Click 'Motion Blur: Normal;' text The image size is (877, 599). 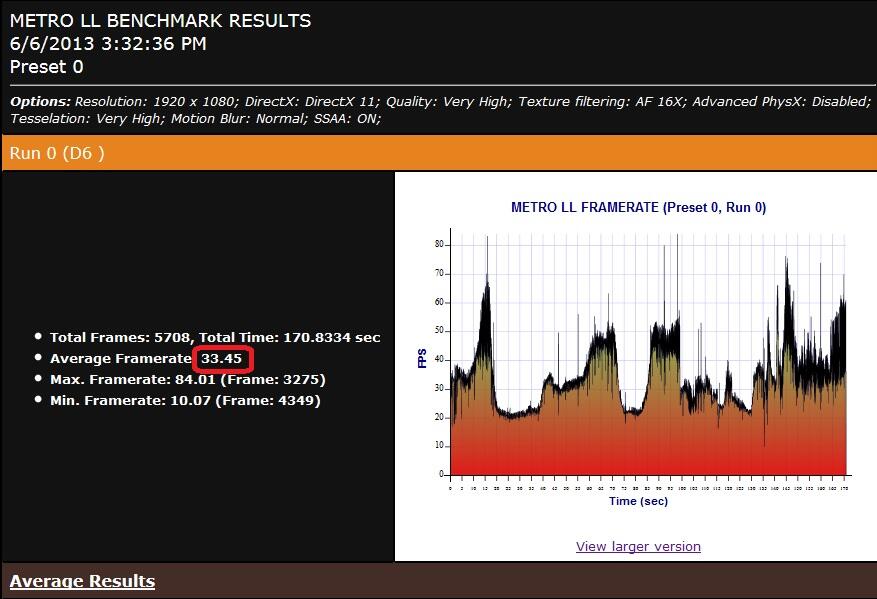pyautogui.click(x=239, y=119)
